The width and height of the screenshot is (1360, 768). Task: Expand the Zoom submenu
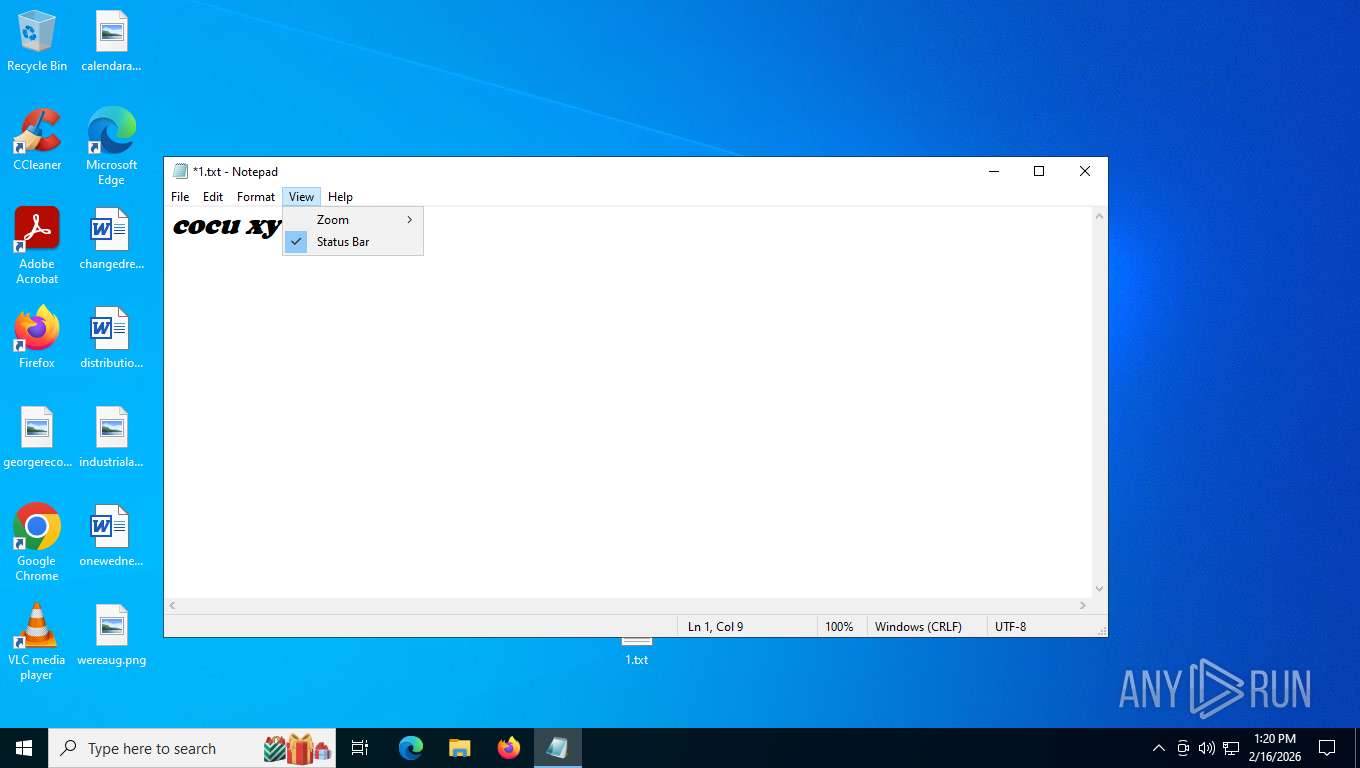tap(353, 220)
